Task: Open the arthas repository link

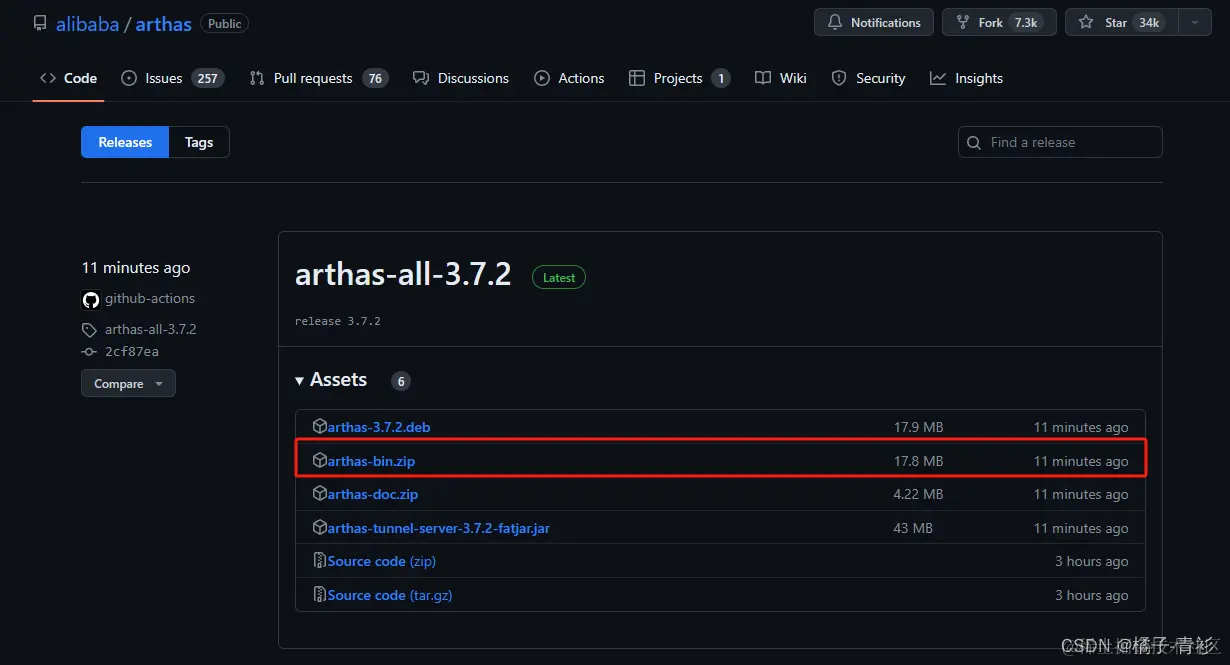Action: (x=163, y=23)
